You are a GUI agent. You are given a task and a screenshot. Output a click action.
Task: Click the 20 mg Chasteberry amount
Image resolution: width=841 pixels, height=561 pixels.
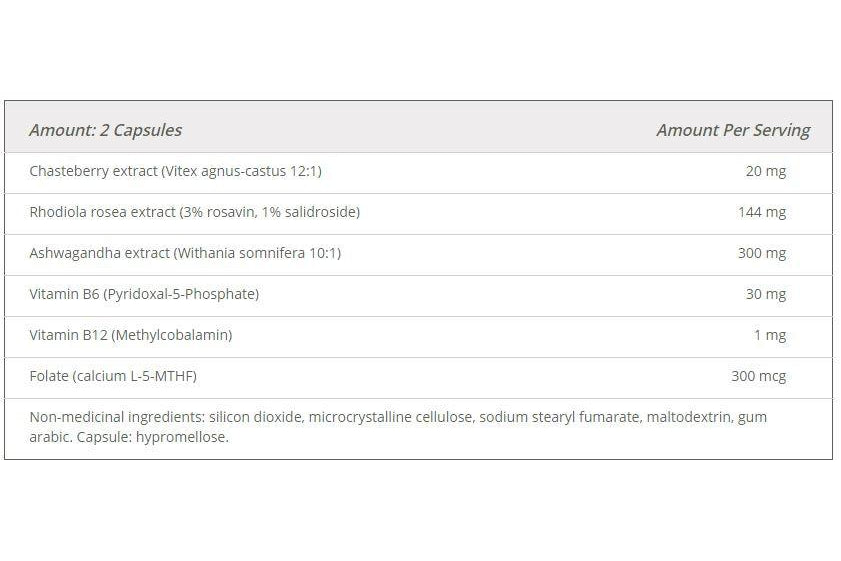pos(765,171)
